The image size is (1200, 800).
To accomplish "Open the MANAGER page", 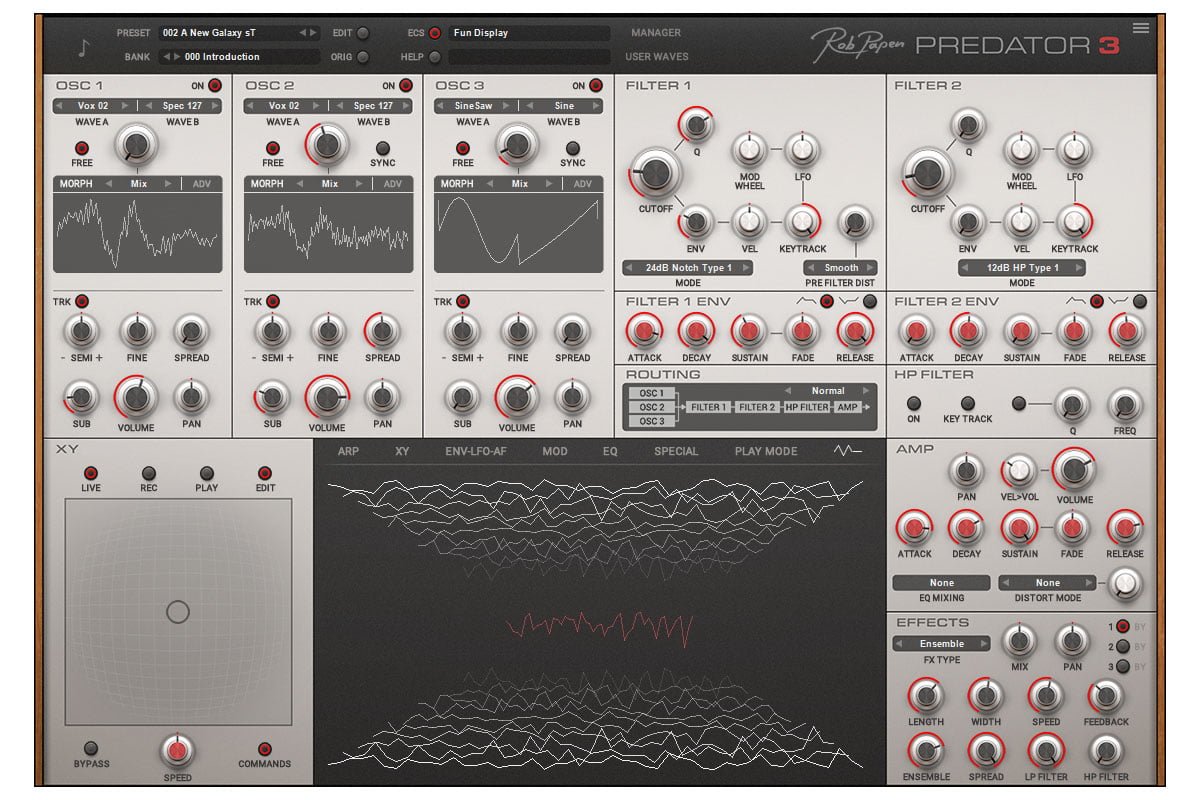I will [x=656, y=33].
